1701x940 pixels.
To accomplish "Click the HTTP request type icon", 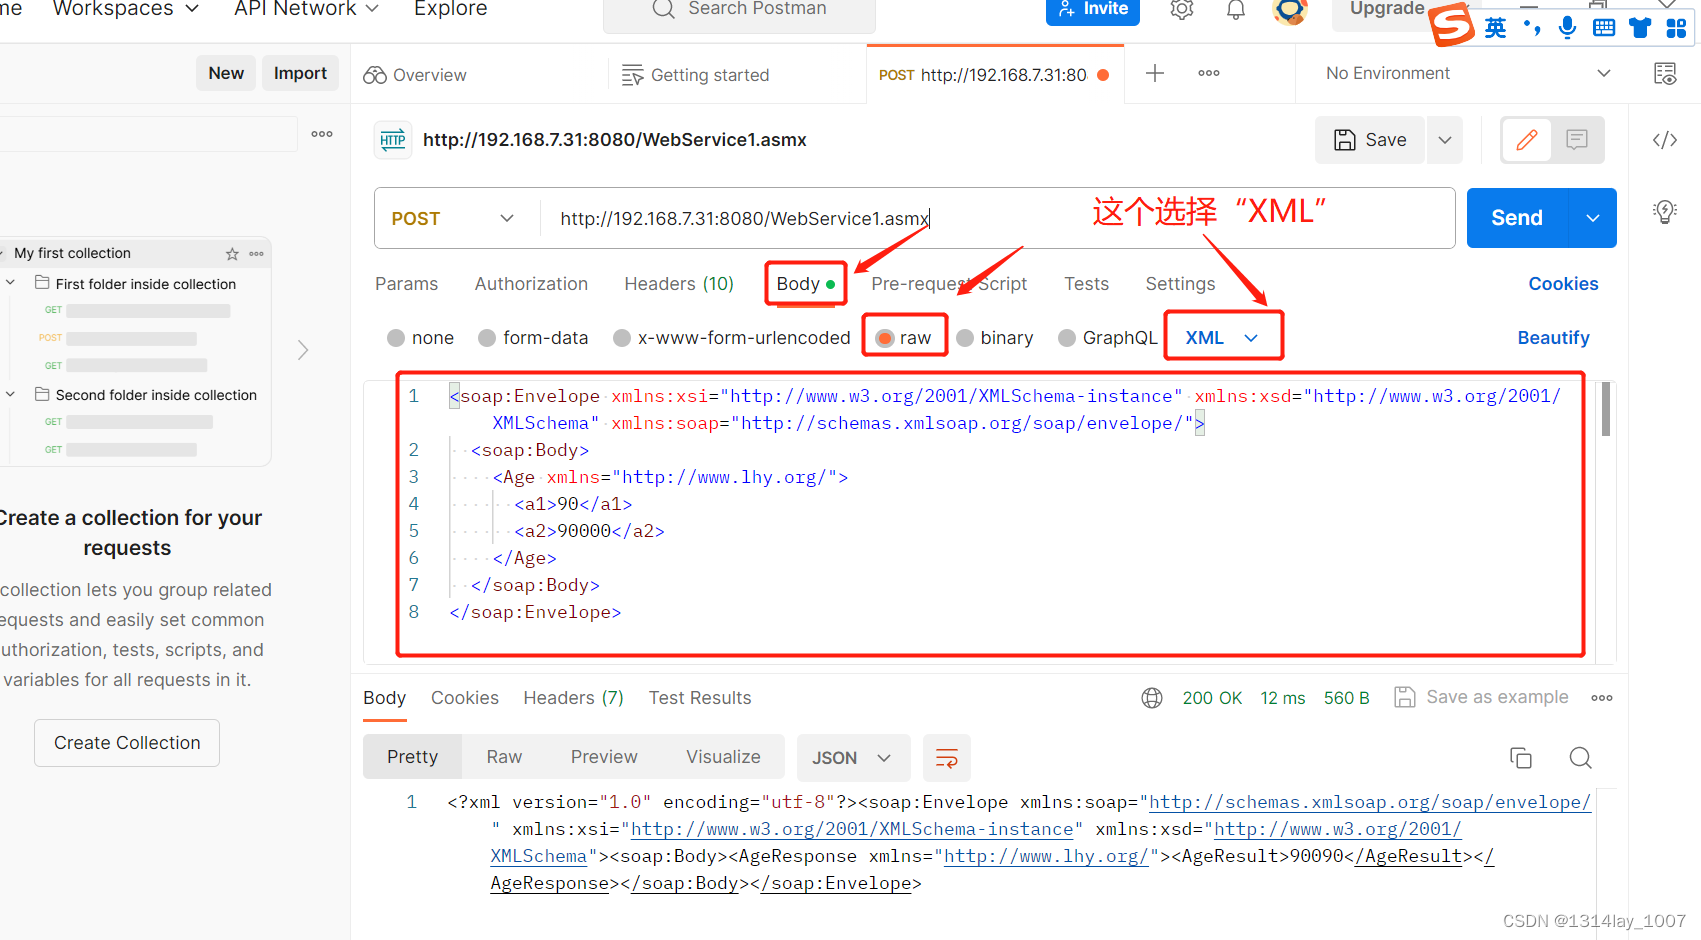I will 393,140.
